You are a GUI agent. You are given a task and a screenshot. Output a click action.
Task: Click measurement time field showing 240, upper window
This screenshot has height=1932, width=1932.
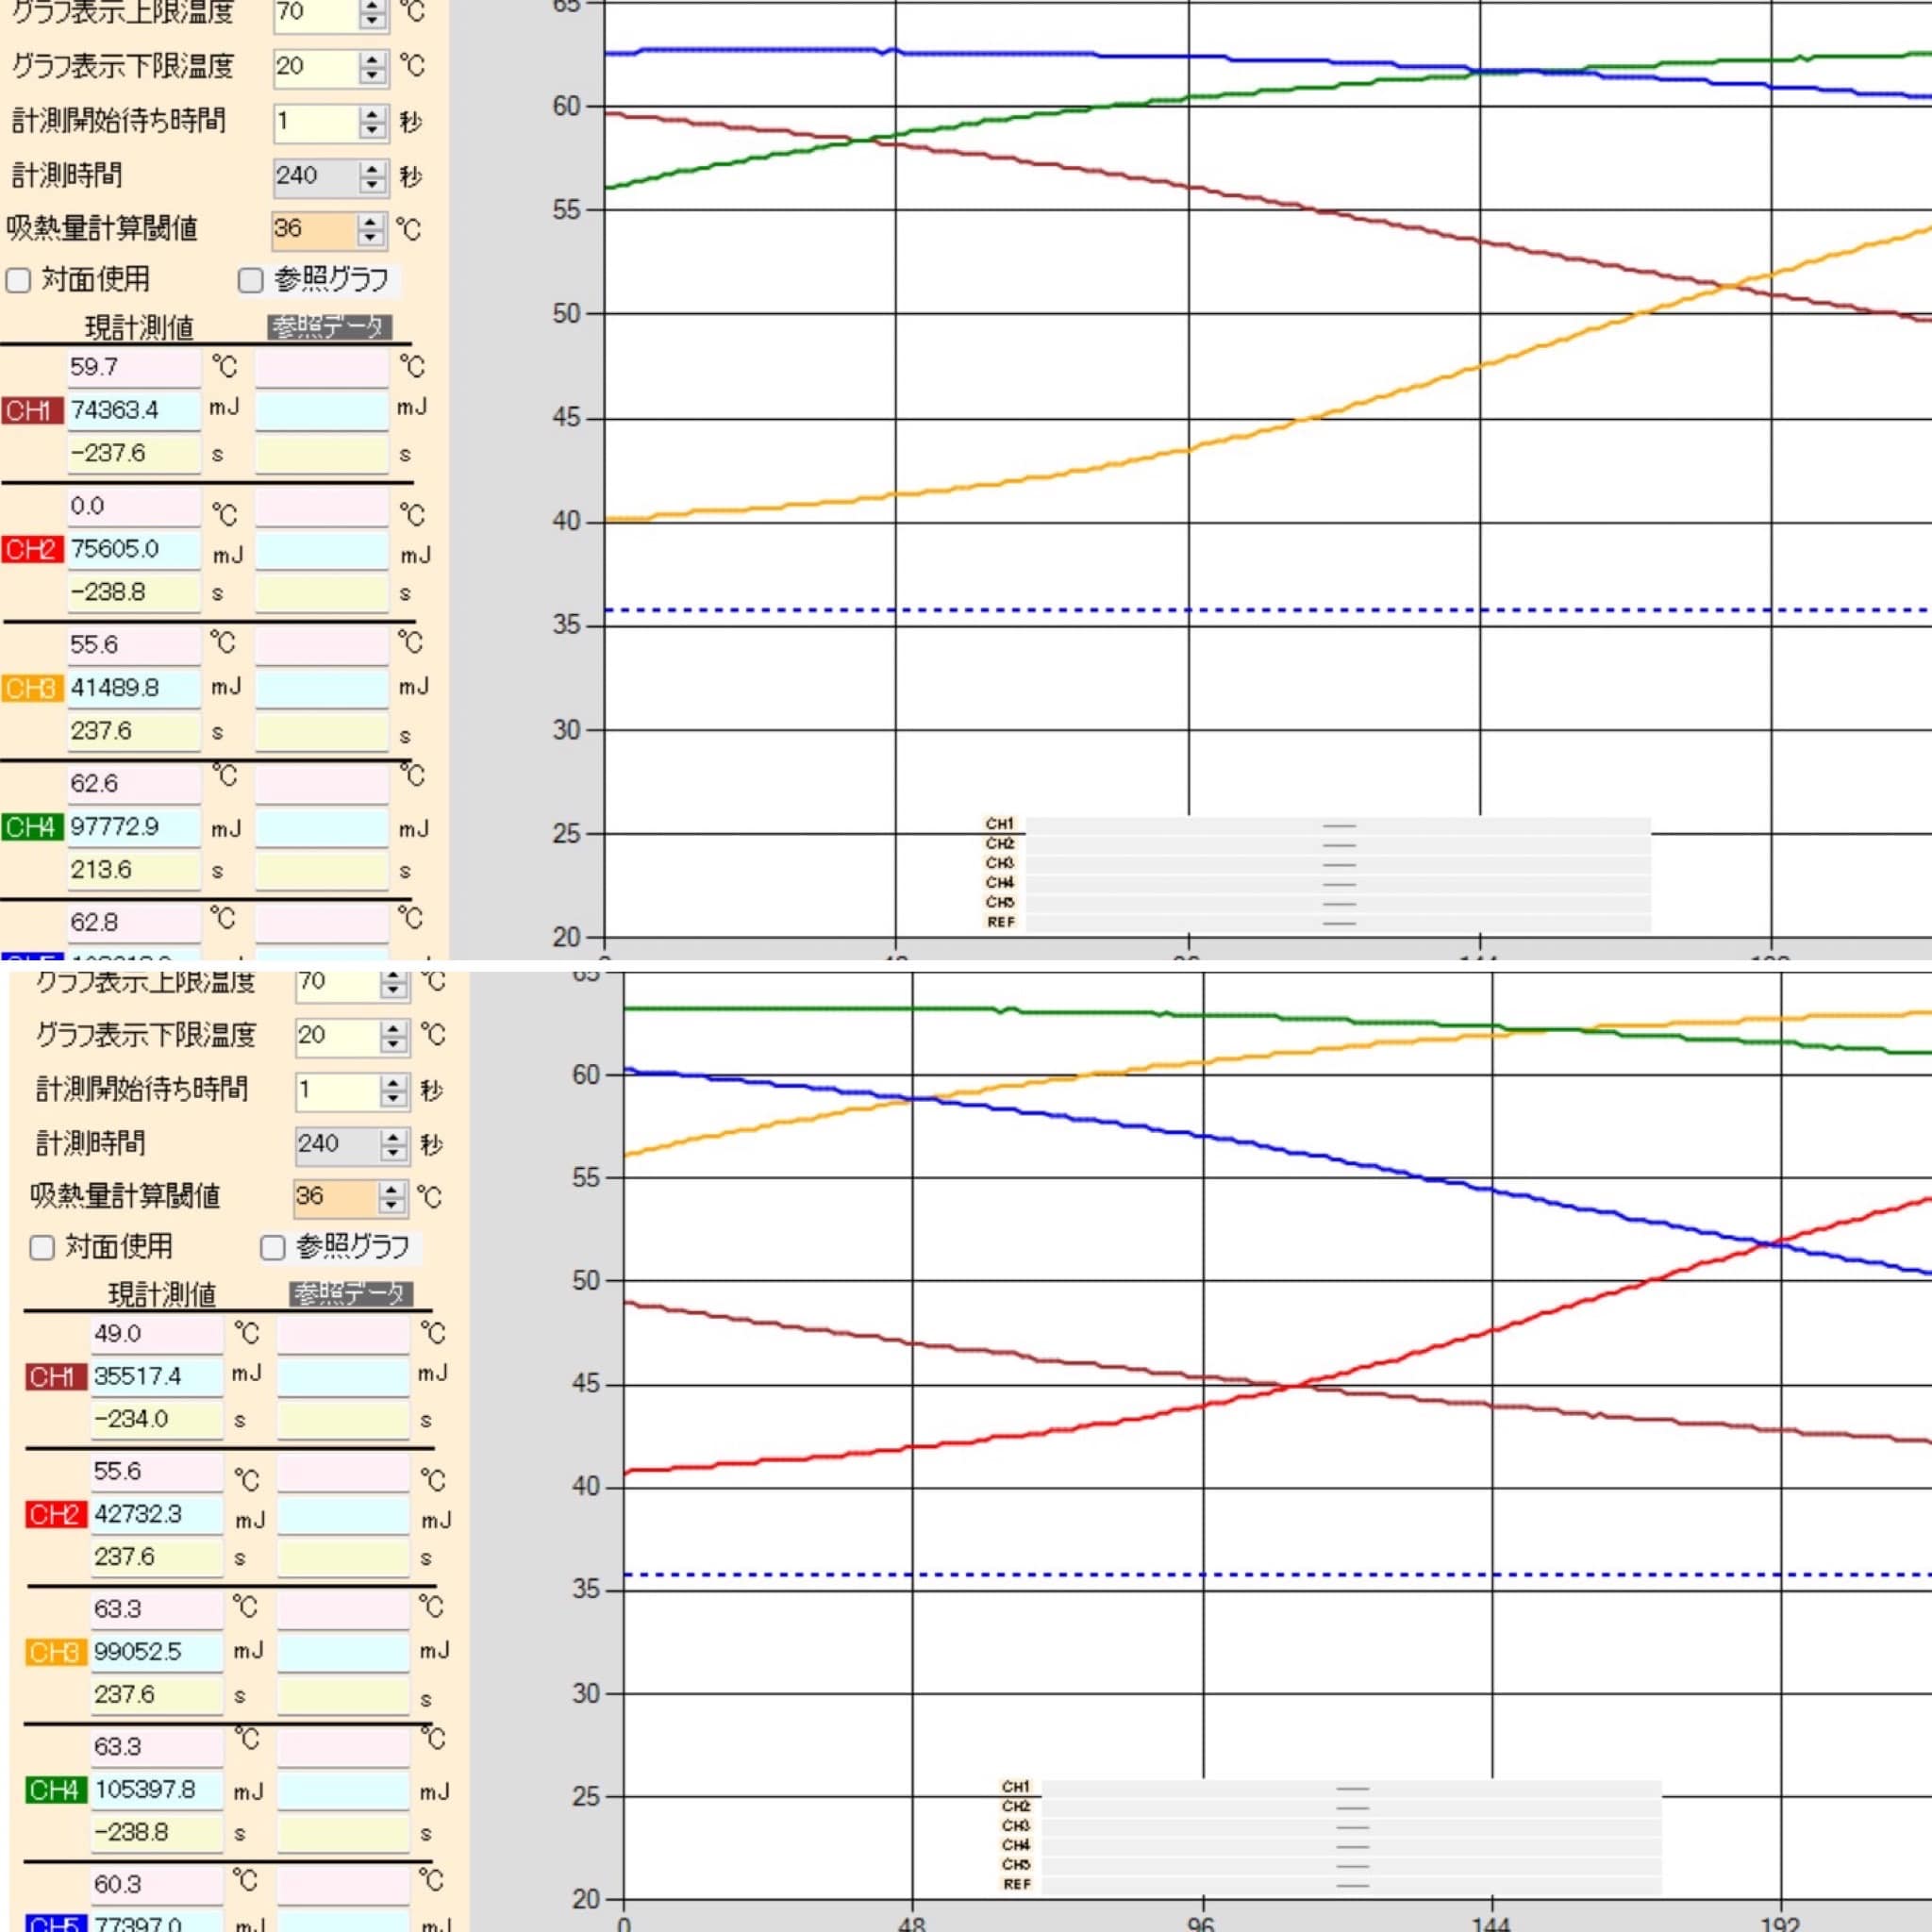pyautogui.click(x=317, y=177)
